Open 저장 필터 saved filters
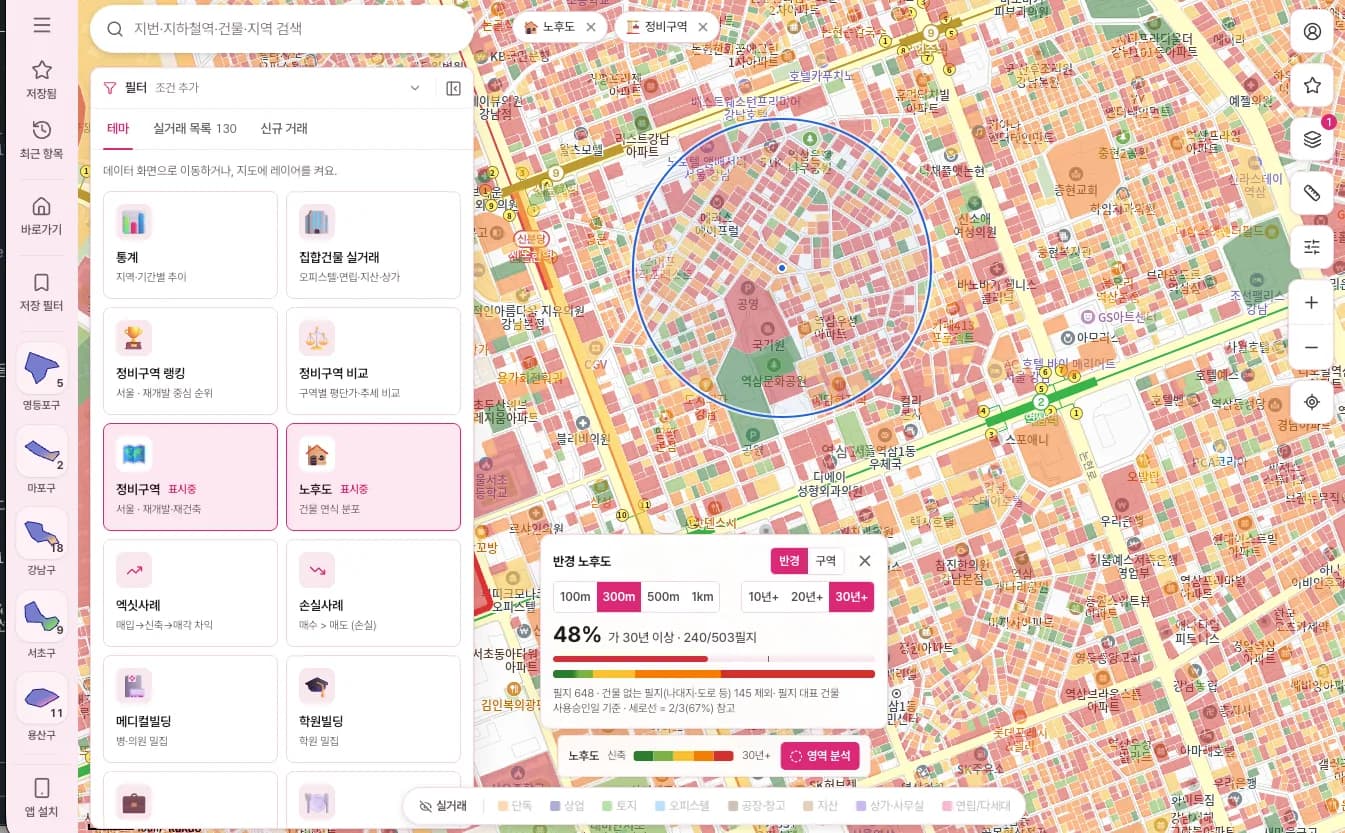1345x833 pixels. pos(41,292)
